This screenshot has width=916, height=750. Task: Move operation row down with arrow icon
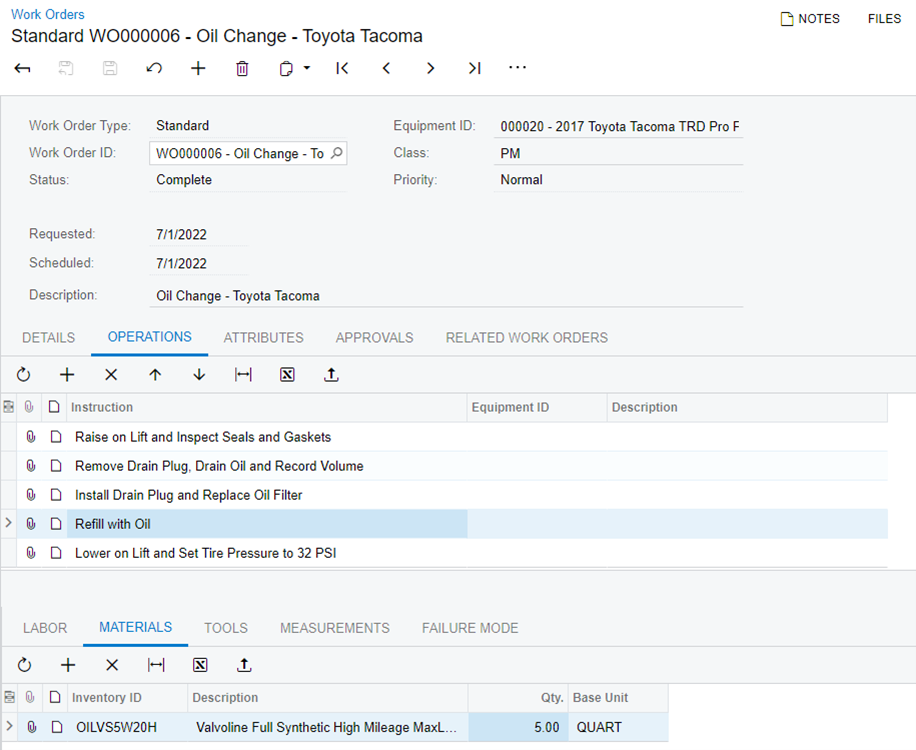click(x=199, y=374)
